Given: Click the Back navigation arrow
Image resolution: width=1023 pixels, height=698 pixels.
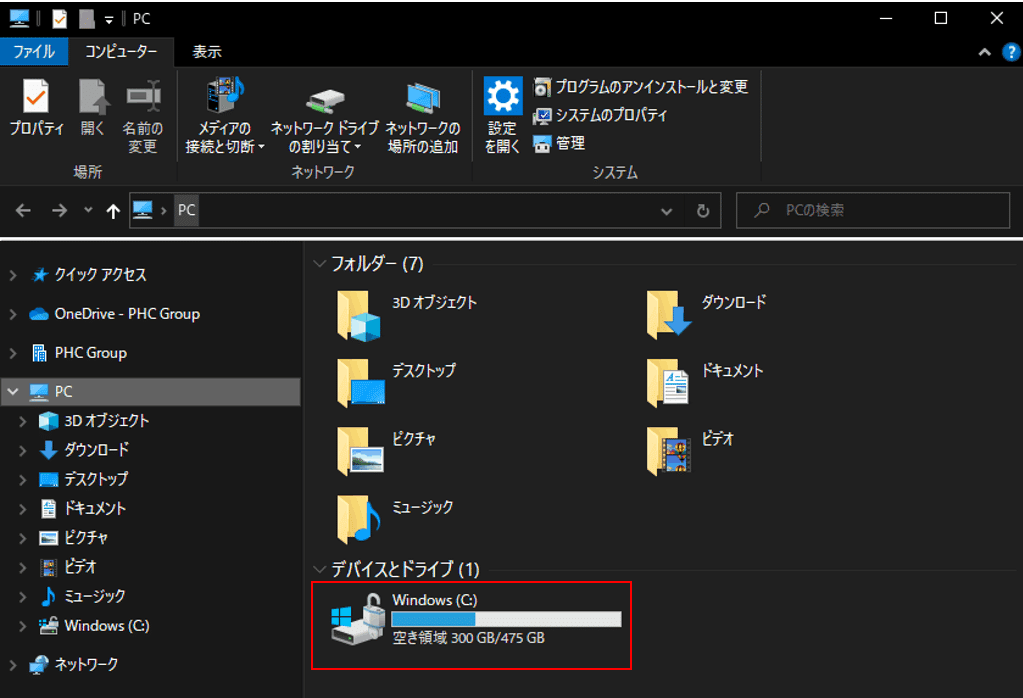Looking at the screenshot, I should coord(23,211).
